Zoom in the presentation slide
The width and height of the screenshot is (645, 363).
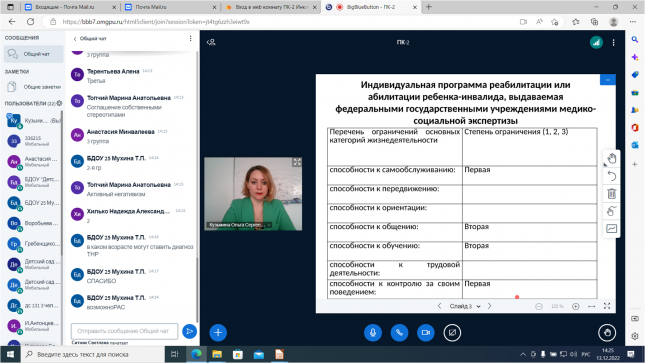575,306
